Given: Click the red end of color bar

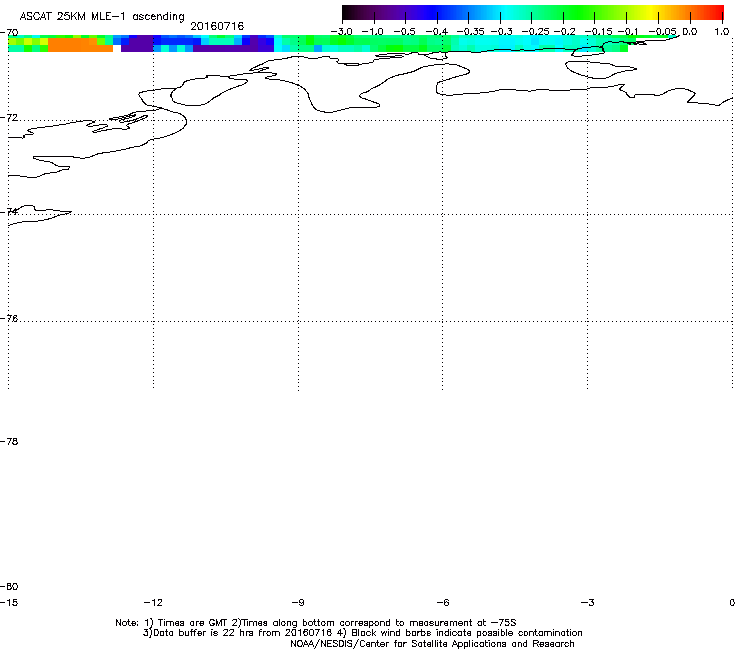Looking at the screenshot, I should click(717, 12).
